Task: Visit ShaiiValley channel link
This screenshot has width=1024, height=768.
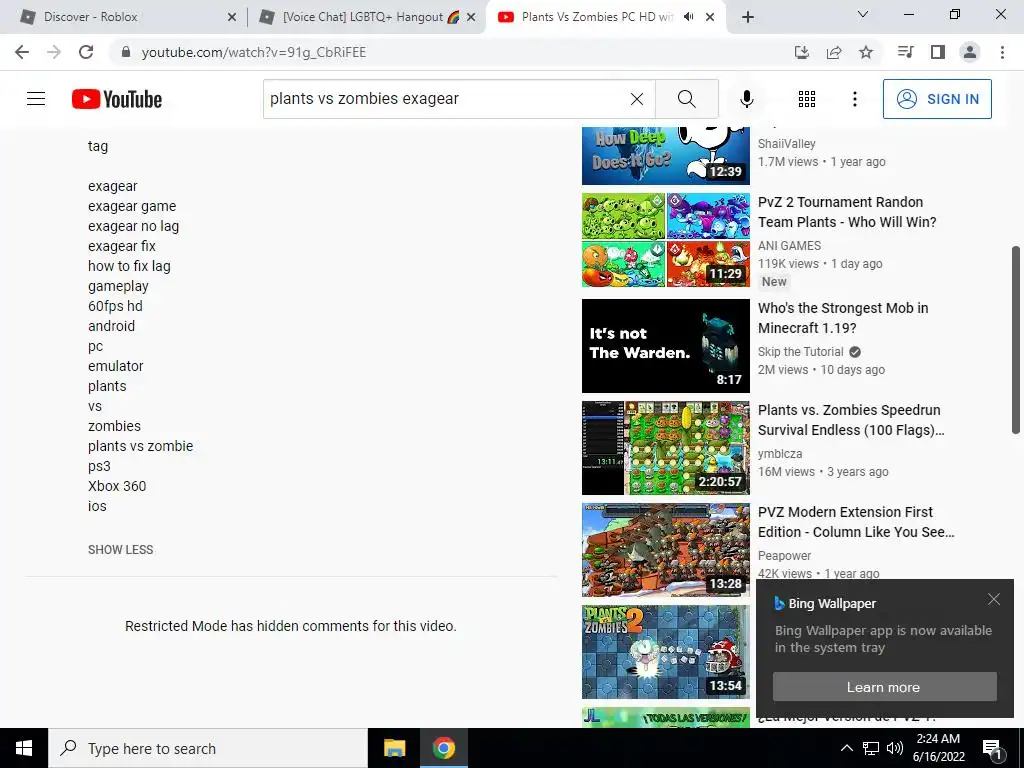Action: [x=786, y=144]
